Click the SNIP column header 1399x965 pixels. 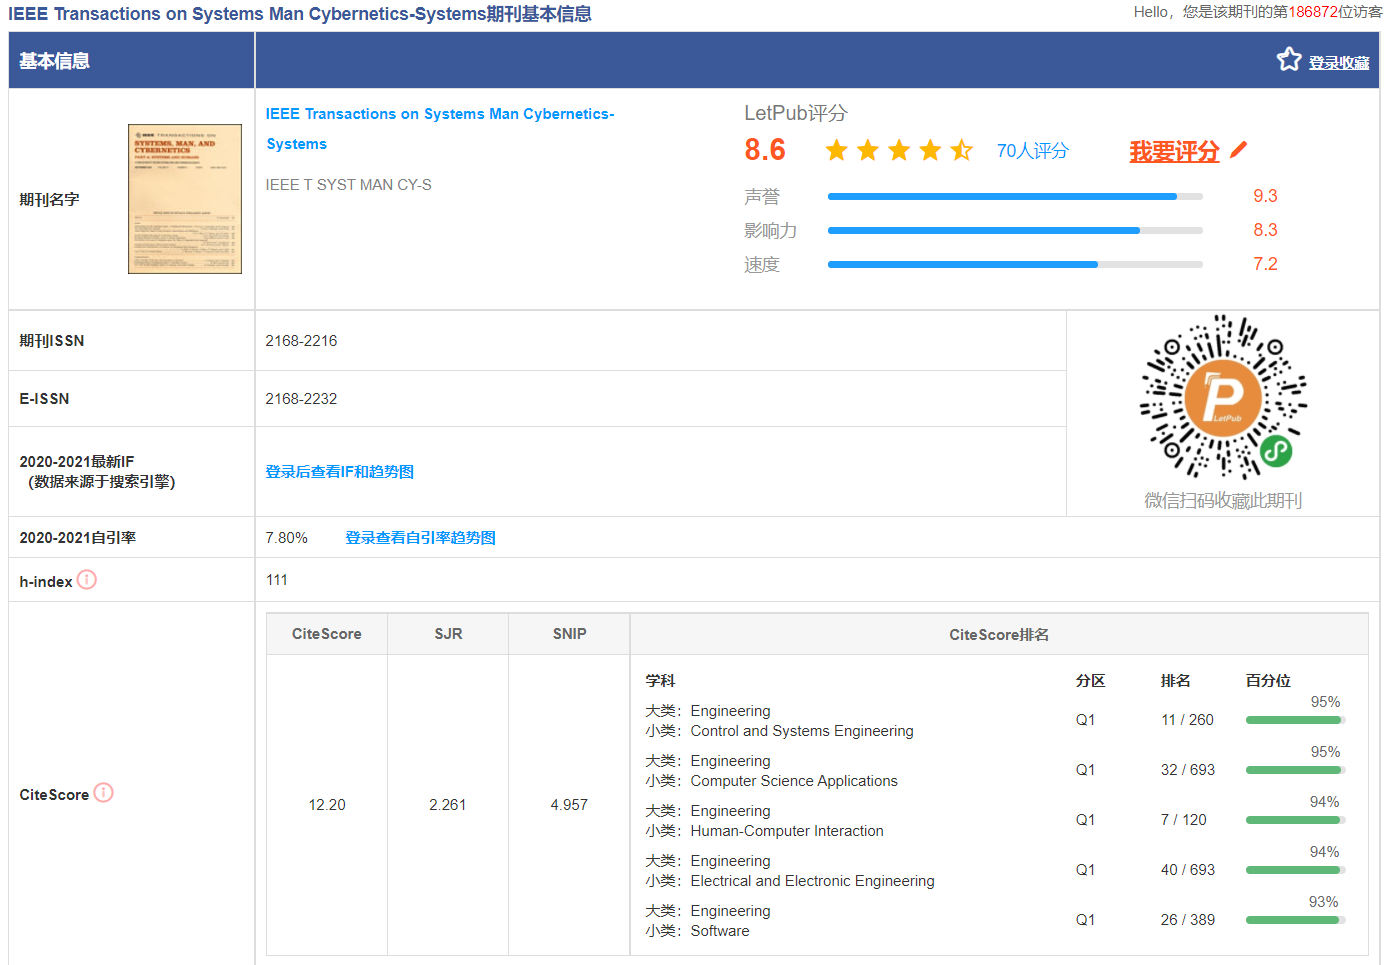click(569, 634)
